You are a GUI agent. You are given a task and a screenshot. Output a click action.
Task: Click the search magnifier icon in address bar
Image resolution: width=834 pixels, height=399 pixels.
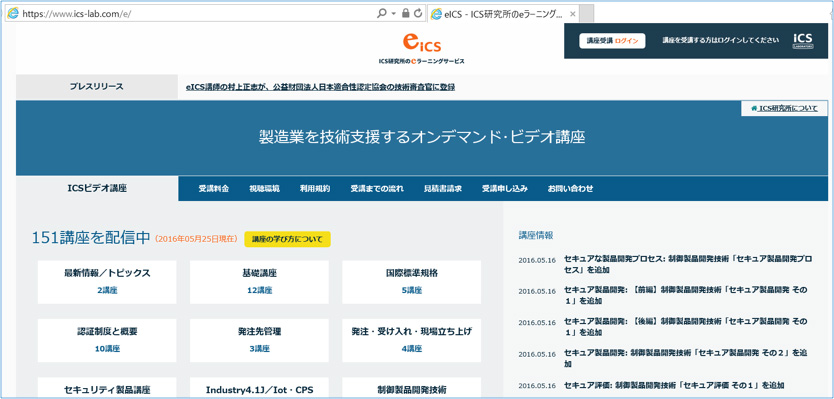click(381, 14)
